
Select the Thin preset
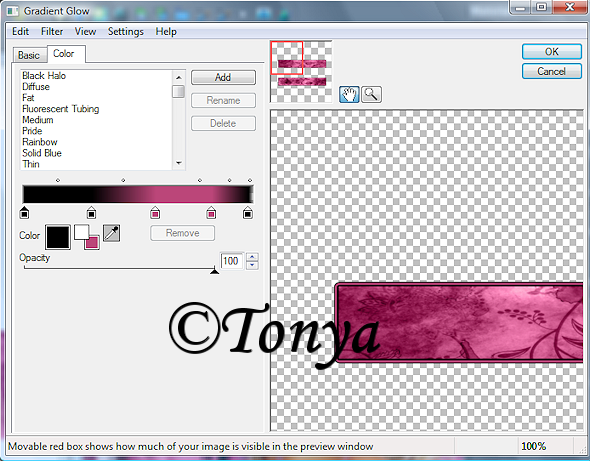pos(31,164)
